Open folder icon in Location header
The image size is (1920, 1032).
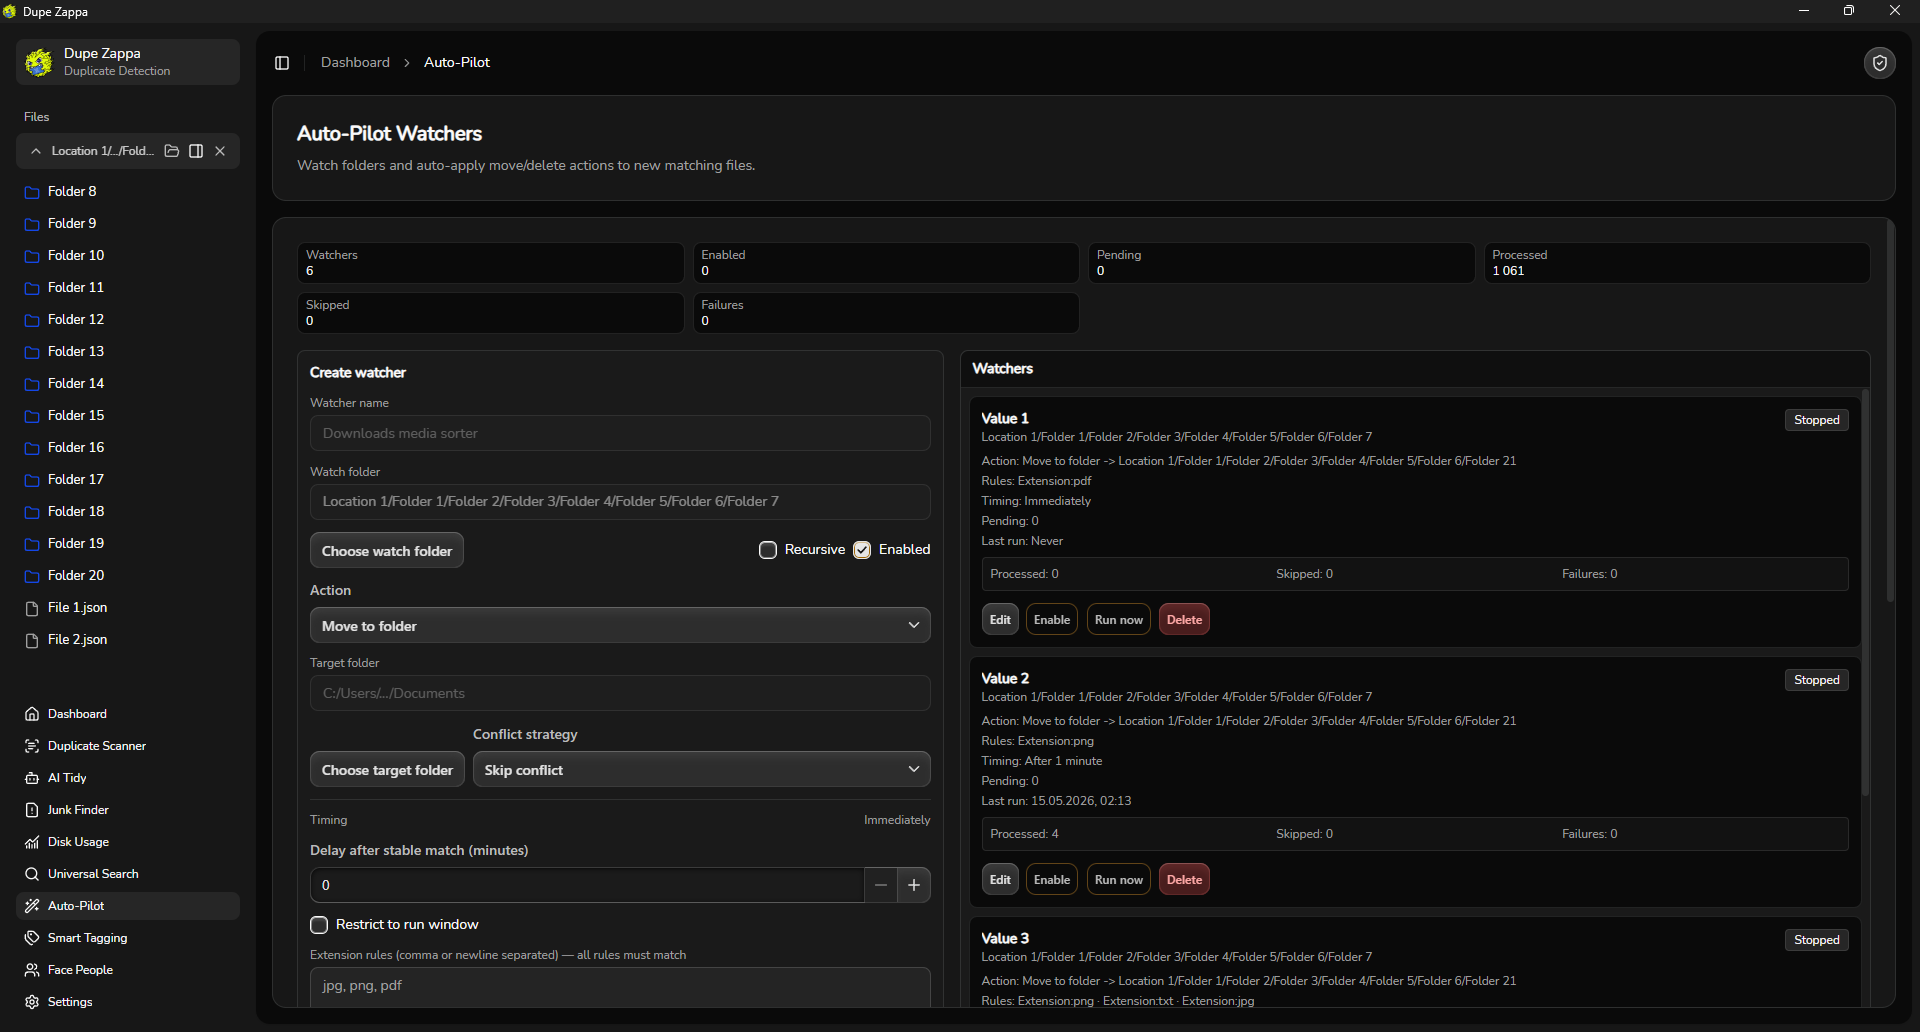(172, 151)
